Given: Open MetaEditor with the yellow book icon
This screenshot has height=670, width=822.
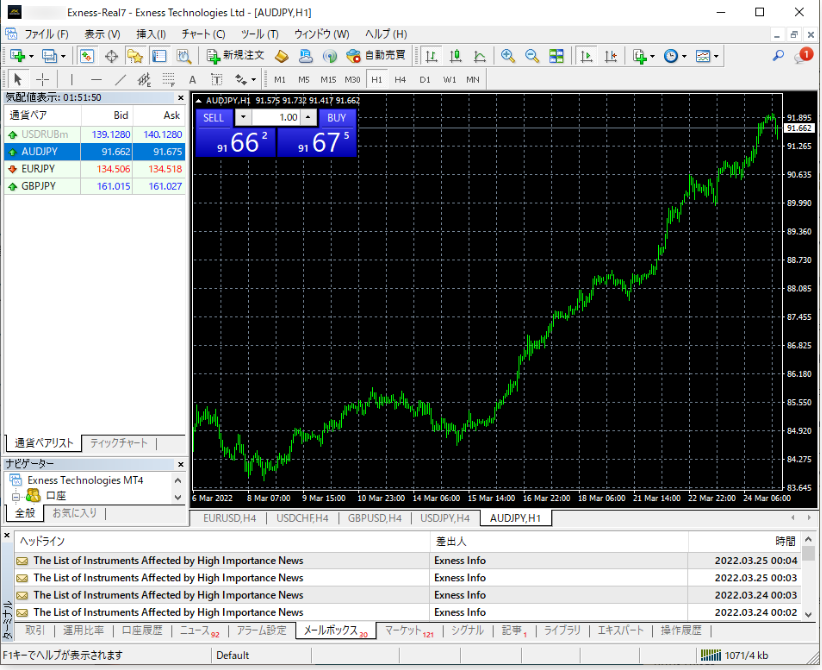Looking at the screenshot, I should click(282, 56).
